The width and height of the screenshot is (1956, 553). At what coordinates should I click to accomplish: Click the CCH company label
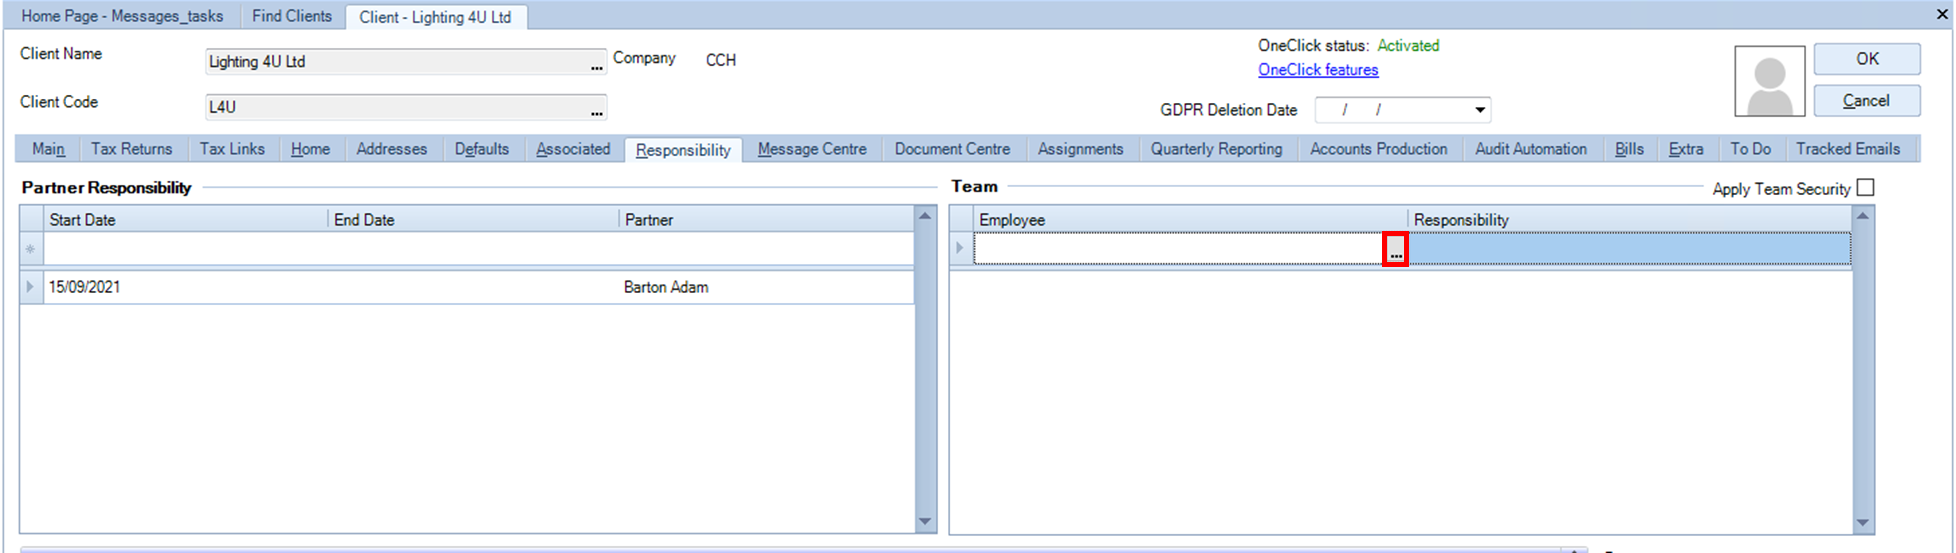tap(721, 61)
